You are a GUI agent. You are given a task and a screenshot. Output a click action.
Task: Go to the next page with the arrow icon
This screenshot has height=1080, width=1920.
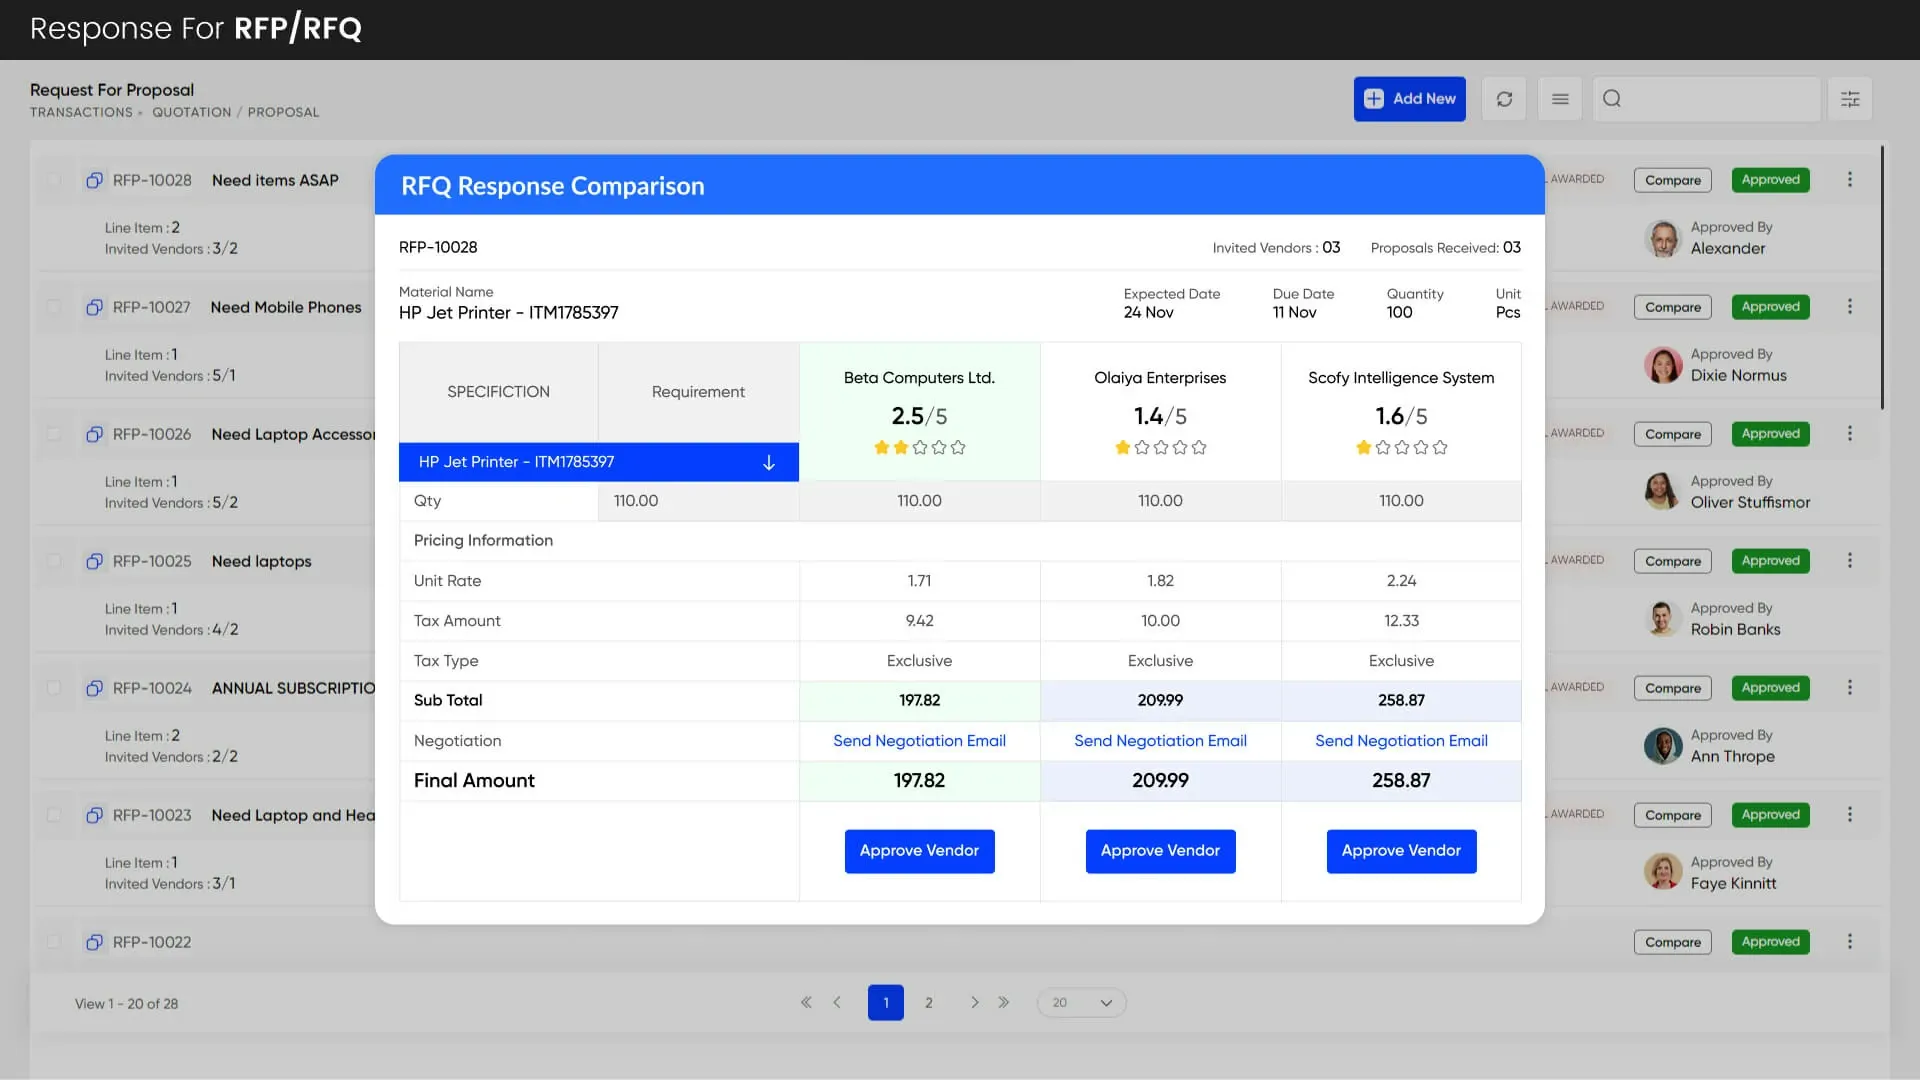(x=974, y=1002)
